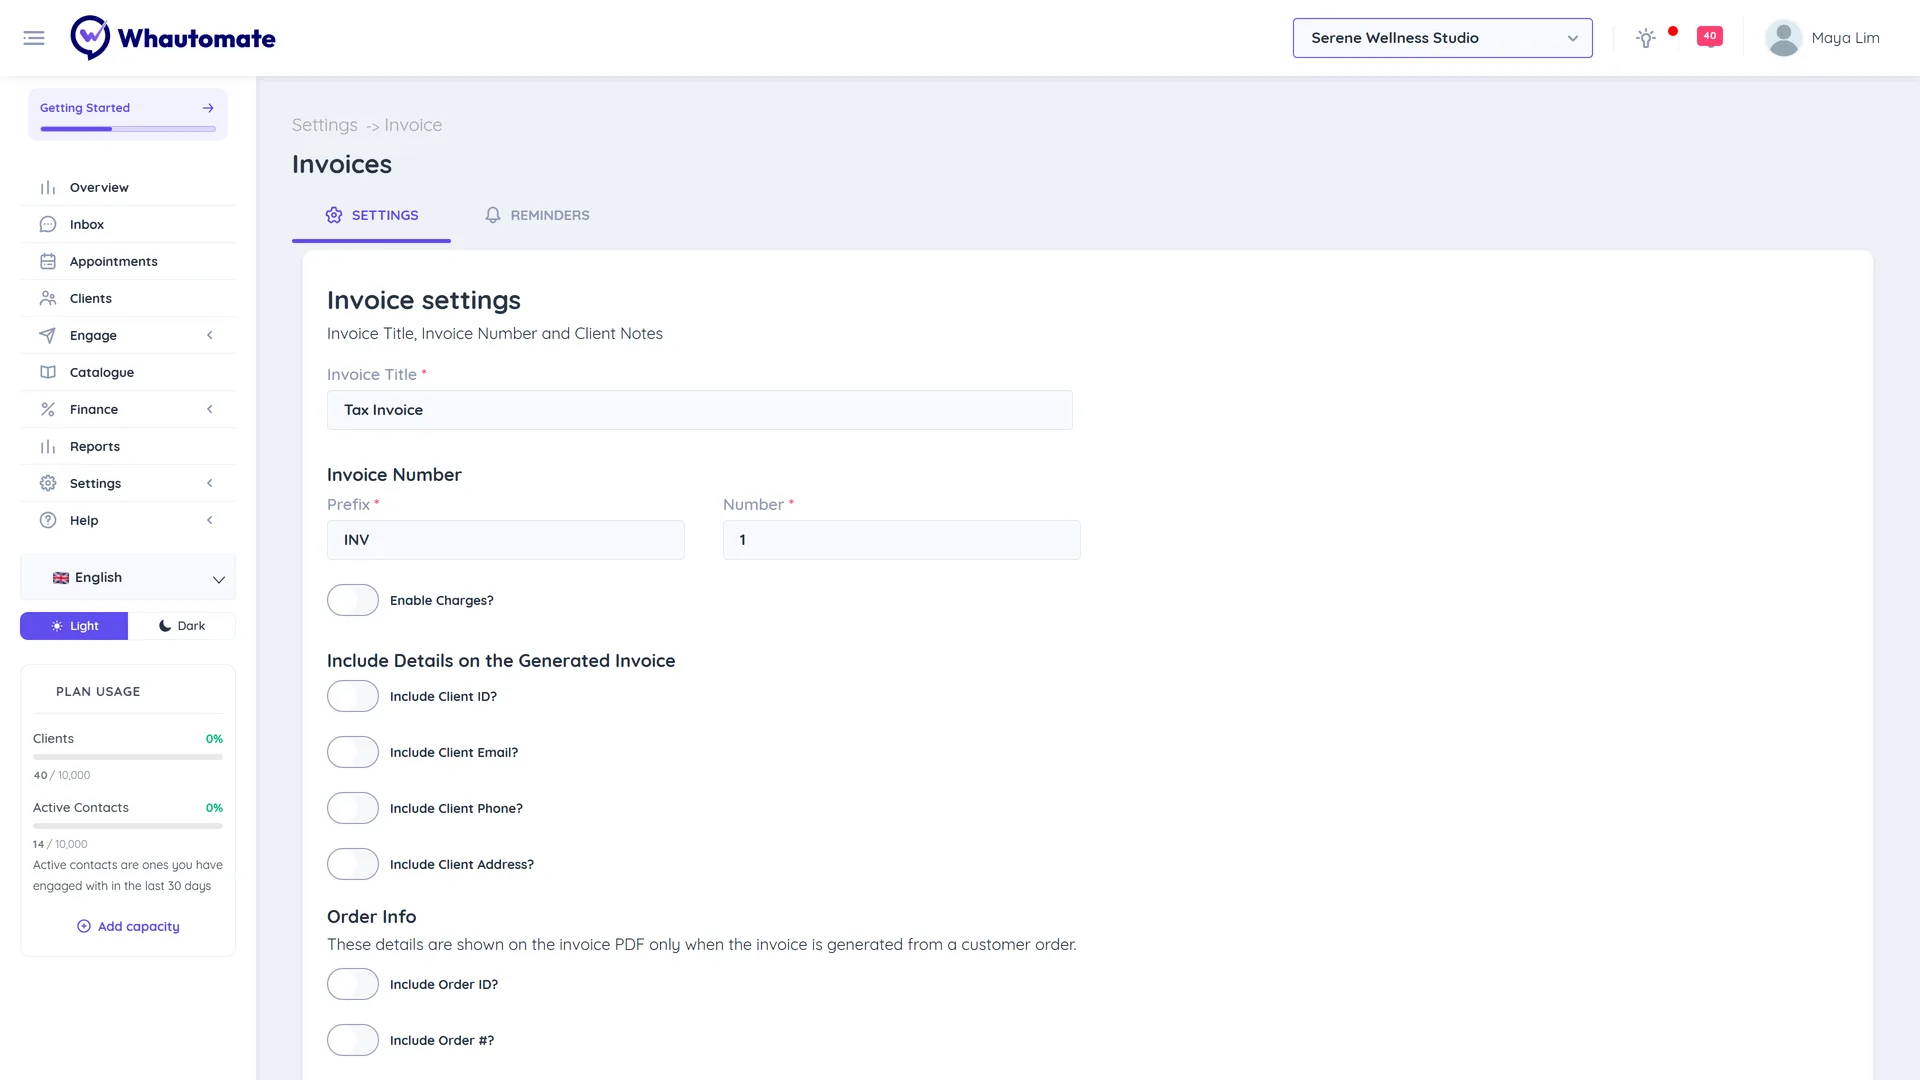The width and height of the screenshot is (1920, 1080).
Task: Select the Dark theme button
Action: click(182, 626)
